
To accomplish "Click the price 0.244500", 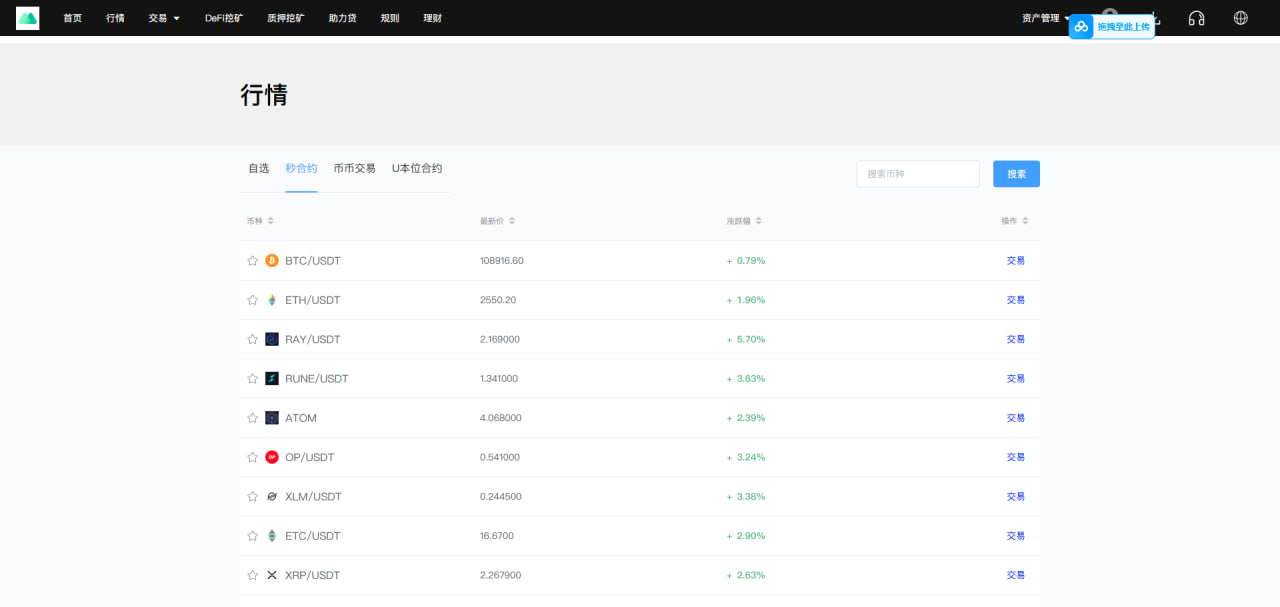I will pos(501,497).
